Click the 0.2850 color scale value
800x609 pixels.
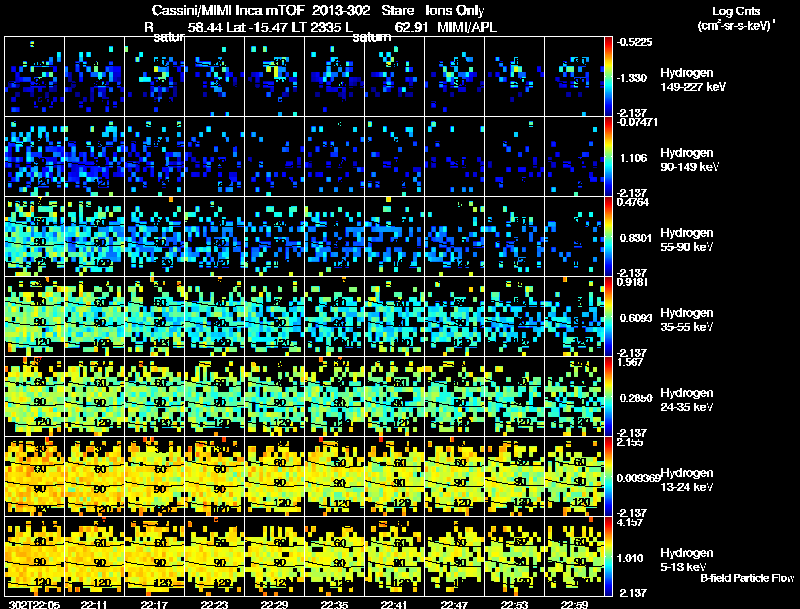pyautogui.click(x=636, y=398)
